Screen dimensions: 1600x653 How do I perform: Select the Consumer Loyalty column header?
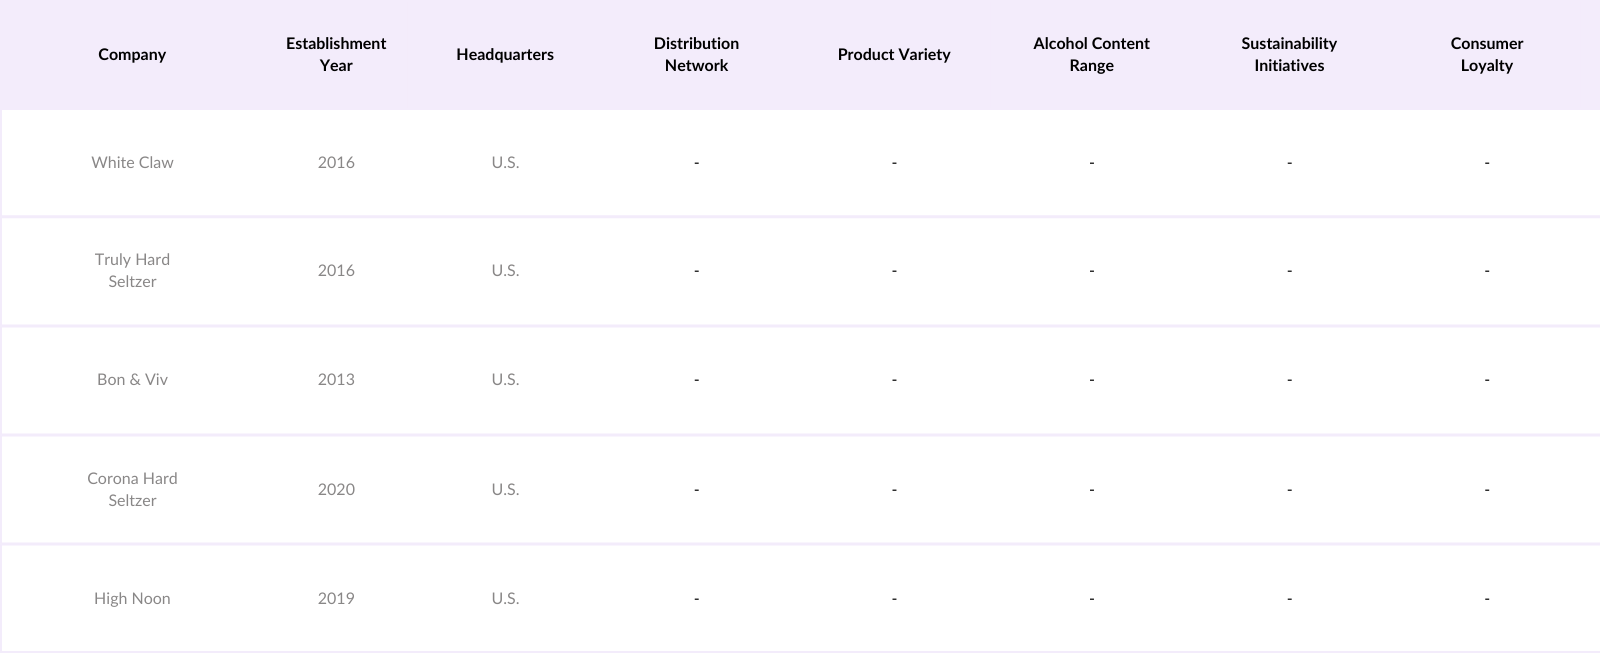click(x=1486, y=54)
